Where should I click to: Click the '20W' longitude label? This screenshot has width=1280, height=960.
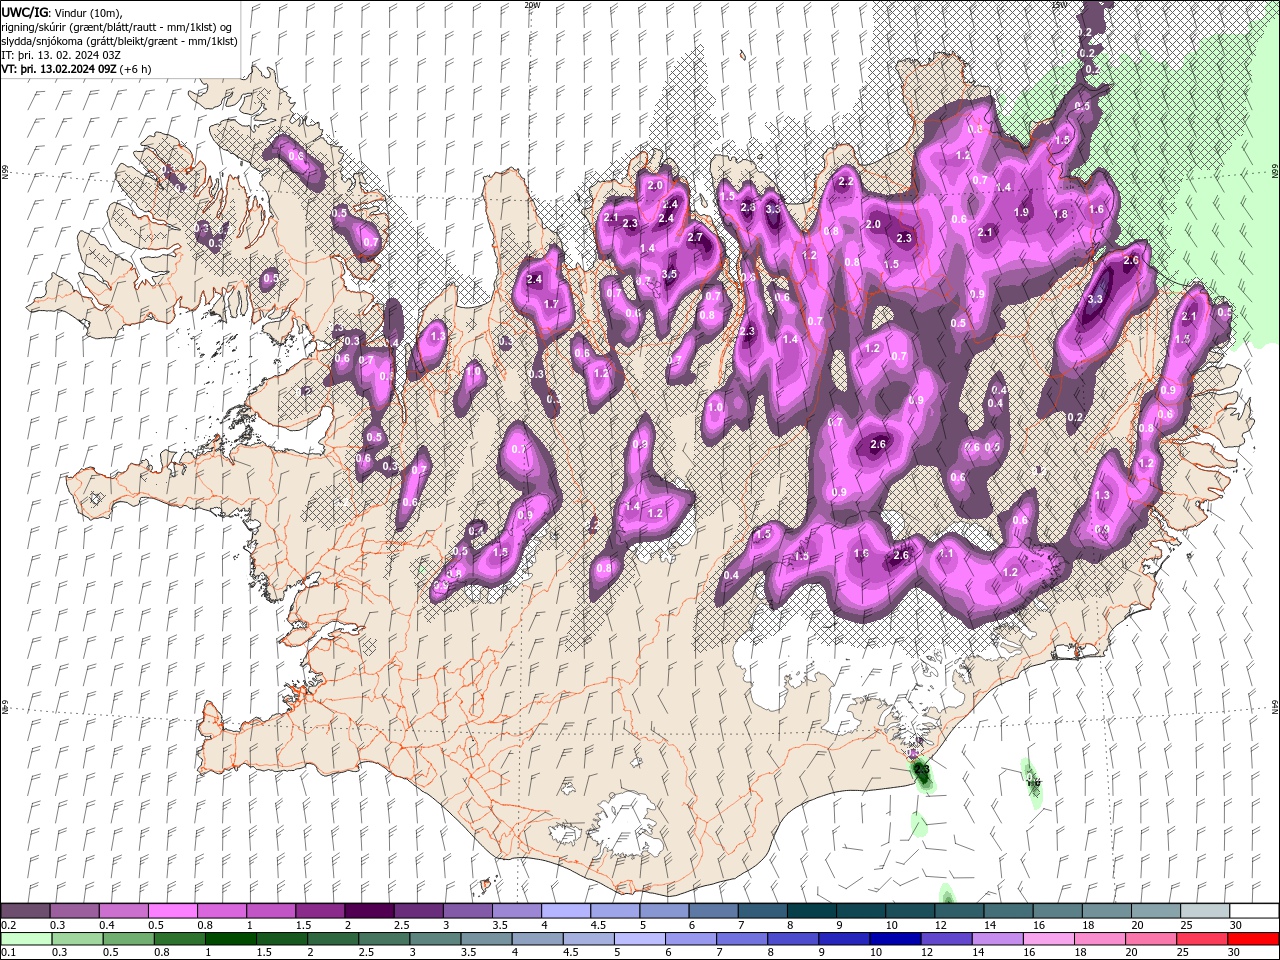point(532,5)
